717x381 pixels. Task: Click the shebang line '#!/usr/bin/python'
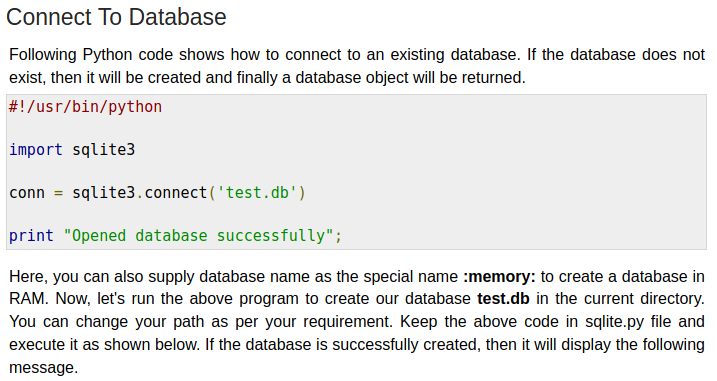[86, 107]
